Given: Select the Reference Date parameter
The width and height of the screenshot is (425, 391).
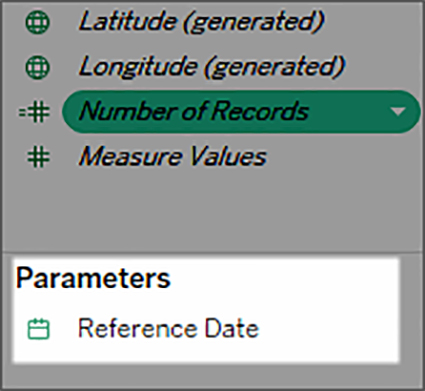Looking at the screenshot, I should 168,329.
